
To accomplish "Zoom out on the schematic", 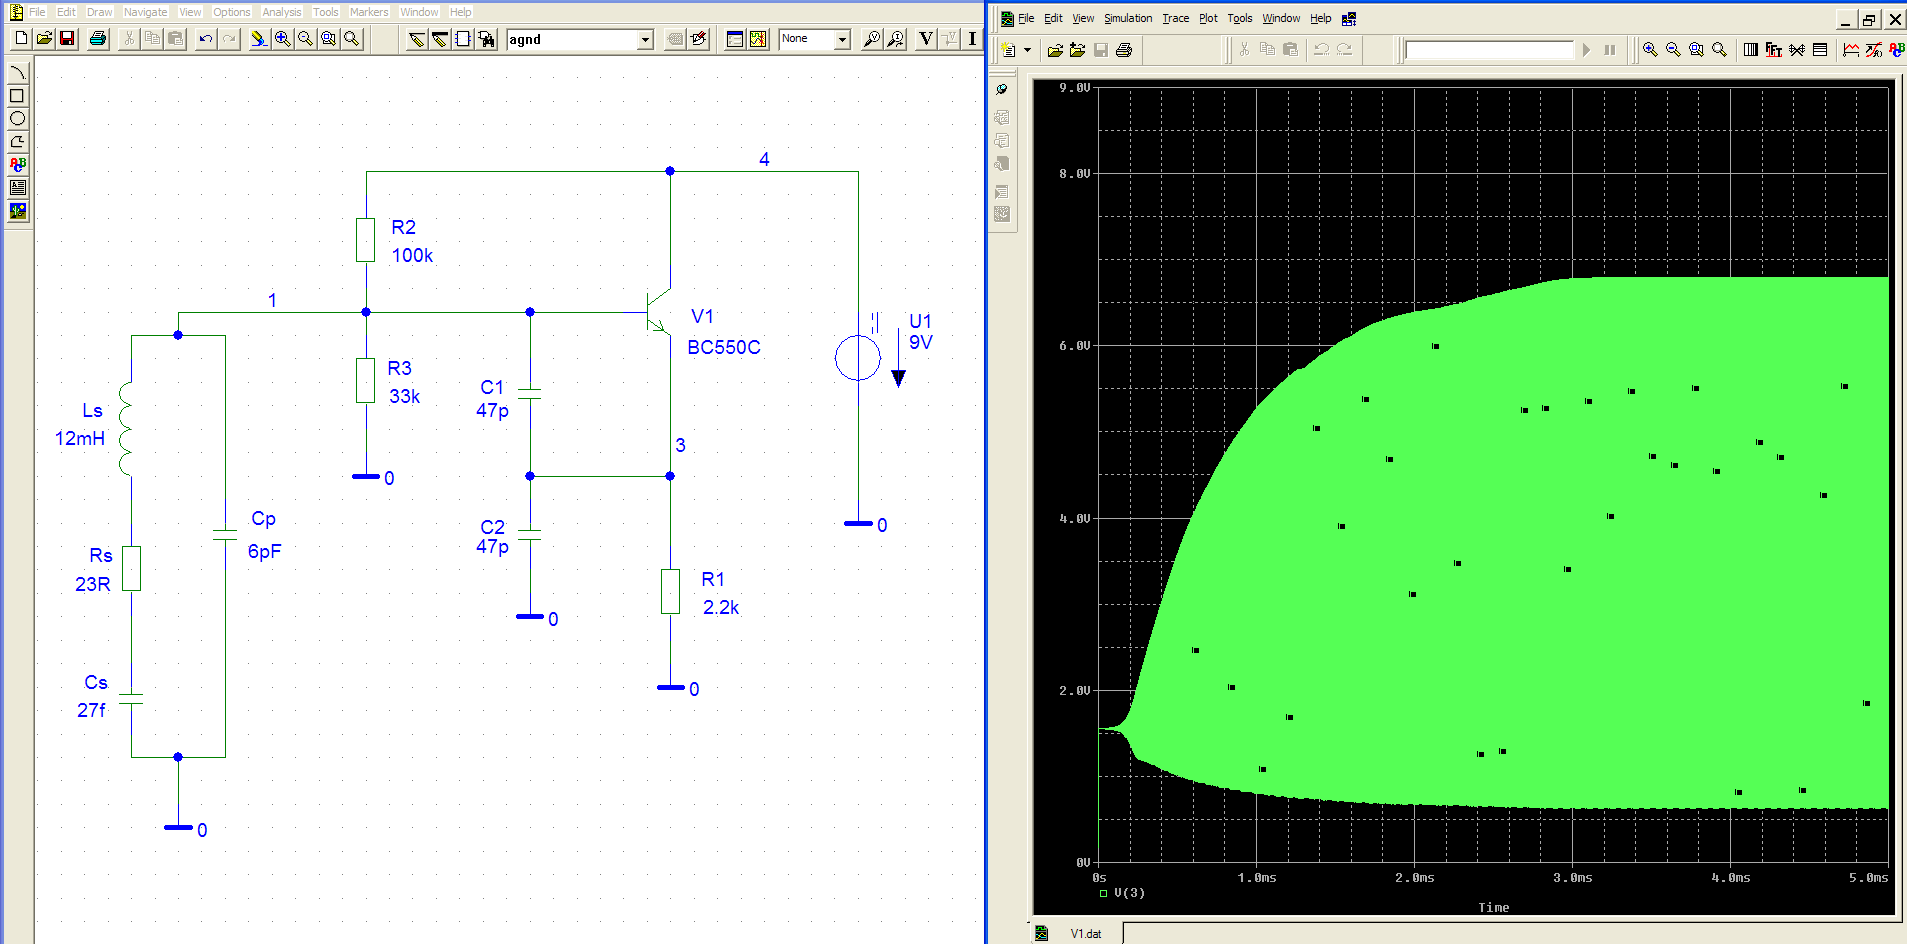I will (305, 39).
